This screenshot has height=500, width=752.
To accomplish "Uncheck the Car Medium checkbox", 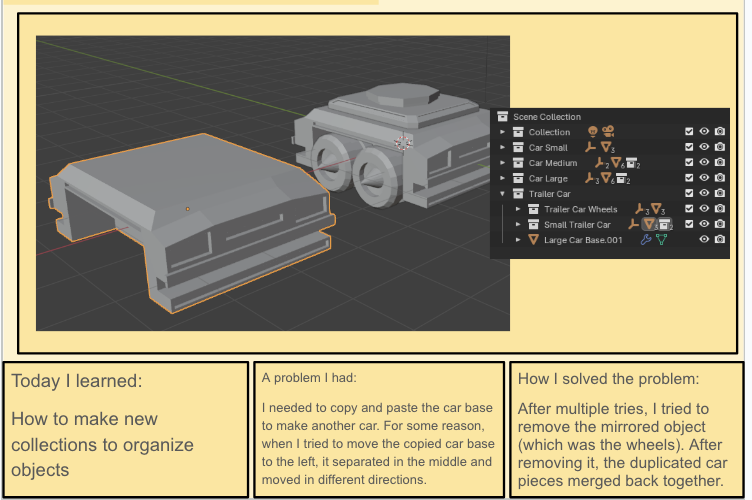I will point(689,162).
